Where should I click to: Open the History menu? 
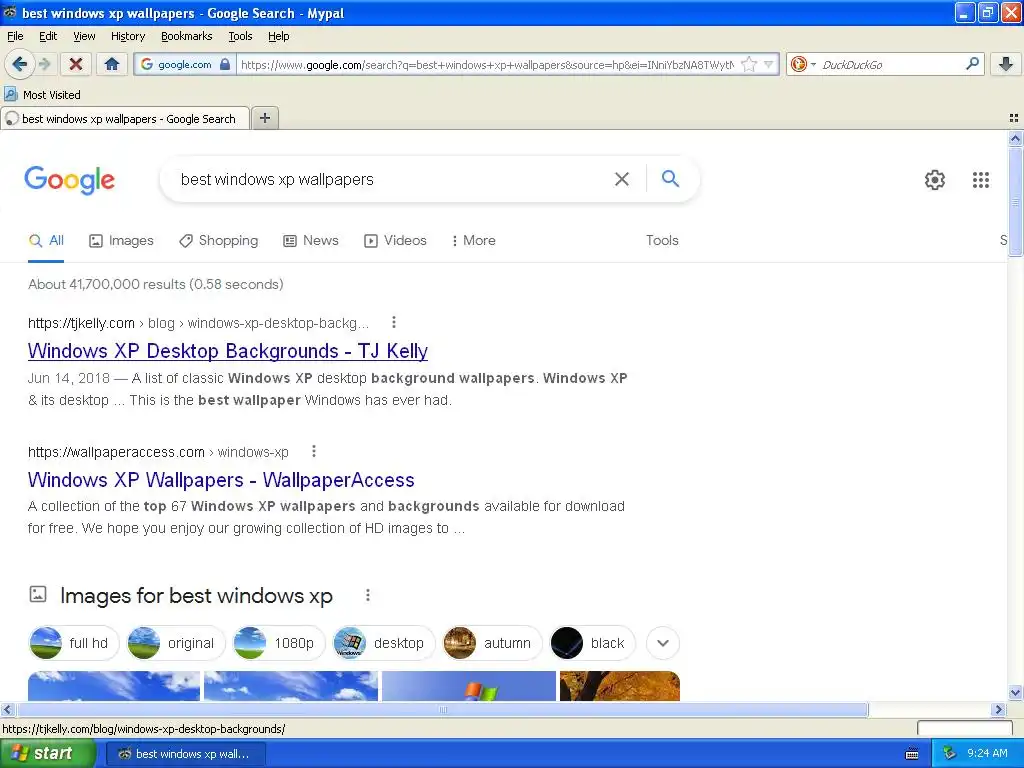[127, 36]
